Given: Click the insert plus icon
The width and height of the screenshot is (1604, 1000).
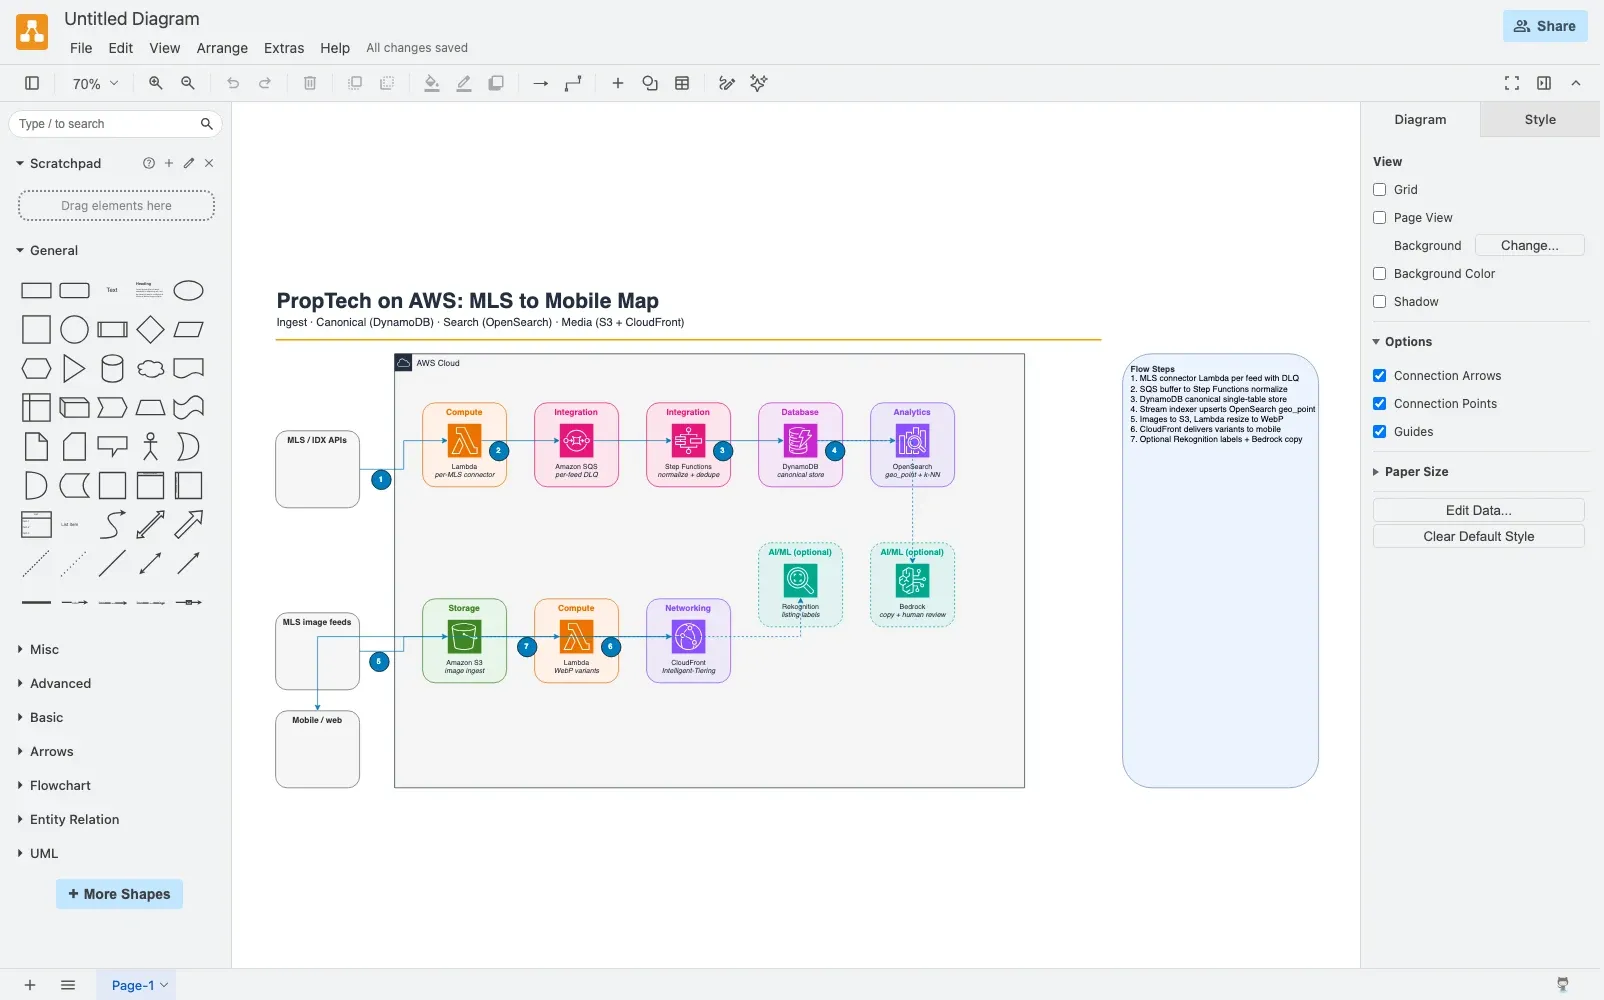Looking at the screenshot, I should [618, 84].
